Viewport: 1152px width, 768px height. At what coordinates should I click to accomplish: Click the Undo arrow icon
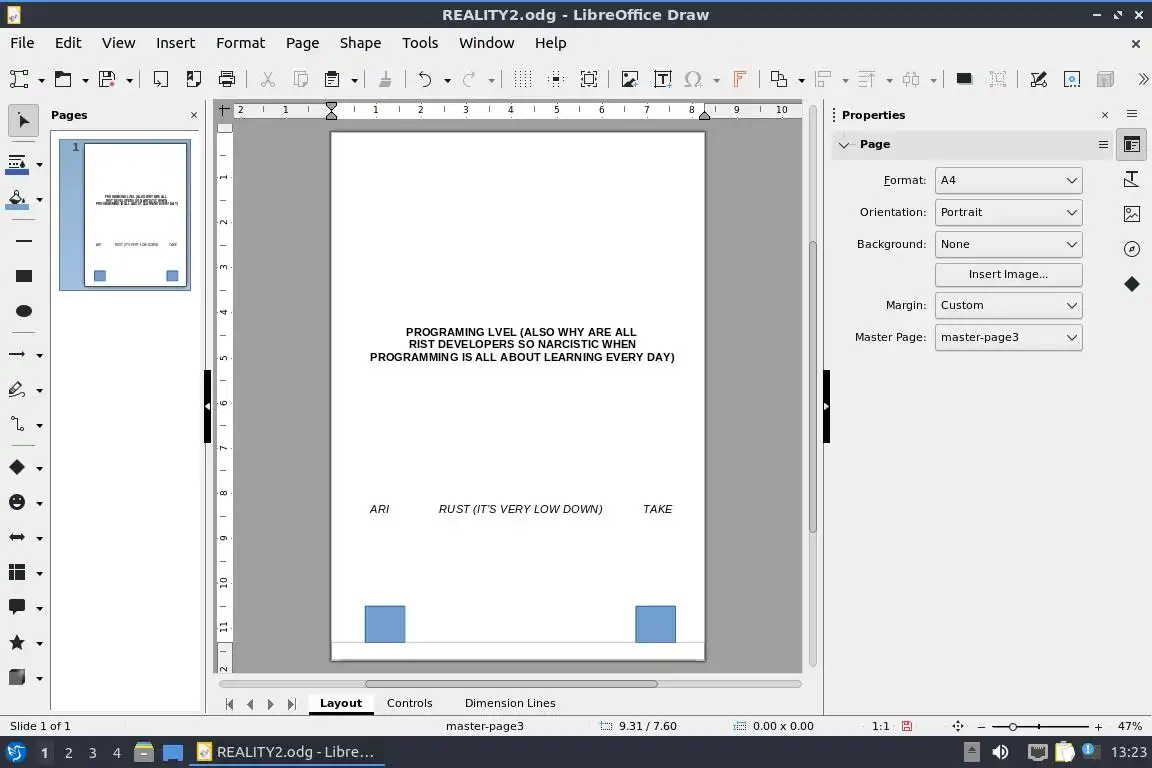[425, 79]
